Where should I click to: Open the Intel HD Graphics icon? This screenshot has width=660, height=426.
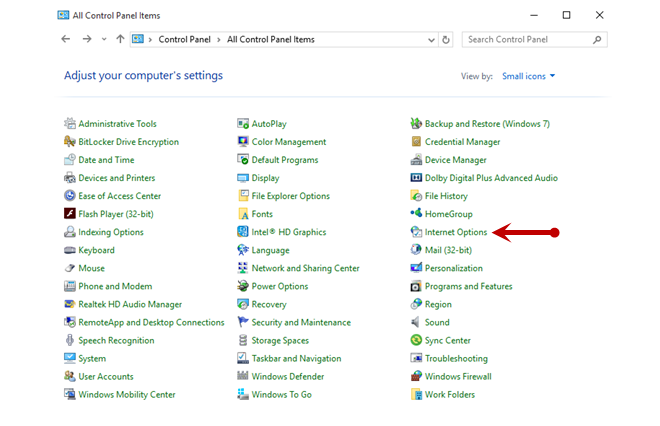point(243,232)
